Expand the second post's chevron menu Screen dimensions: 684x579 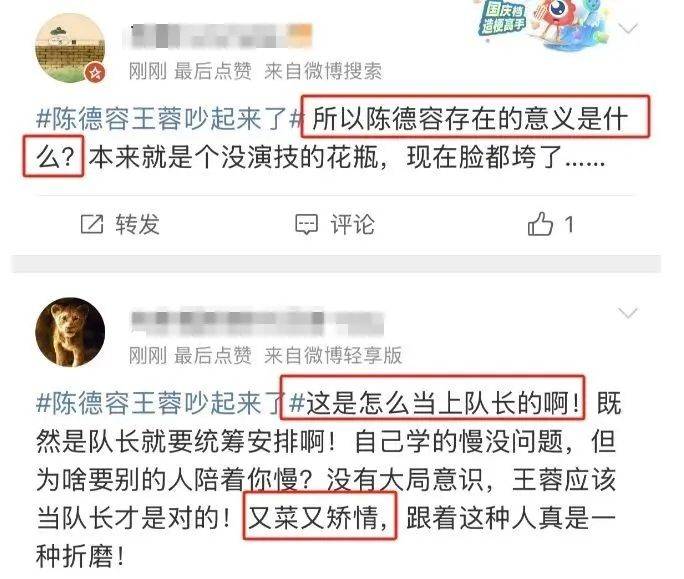[x=628, y=313]
